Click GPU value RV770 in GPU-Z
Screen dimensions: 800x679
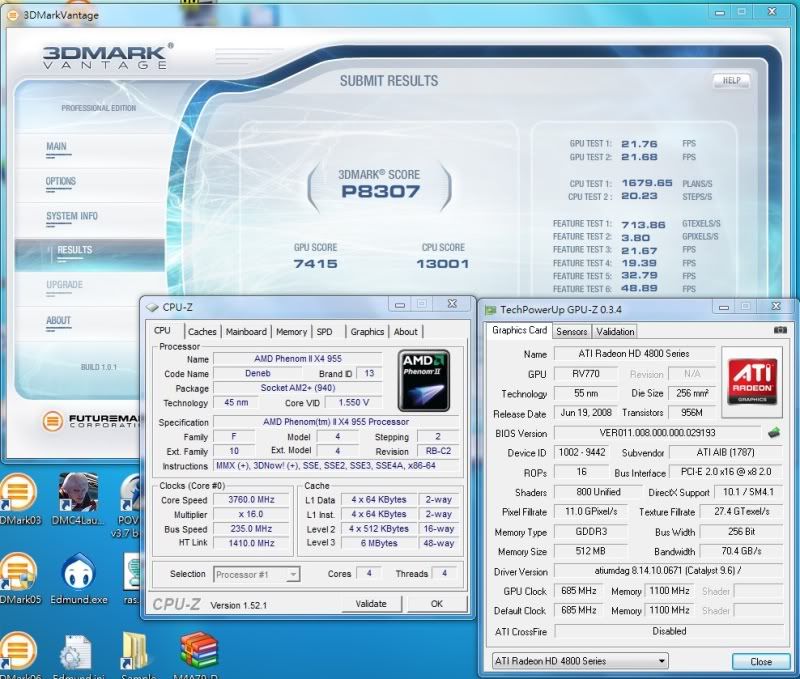(x=586, y=374)
